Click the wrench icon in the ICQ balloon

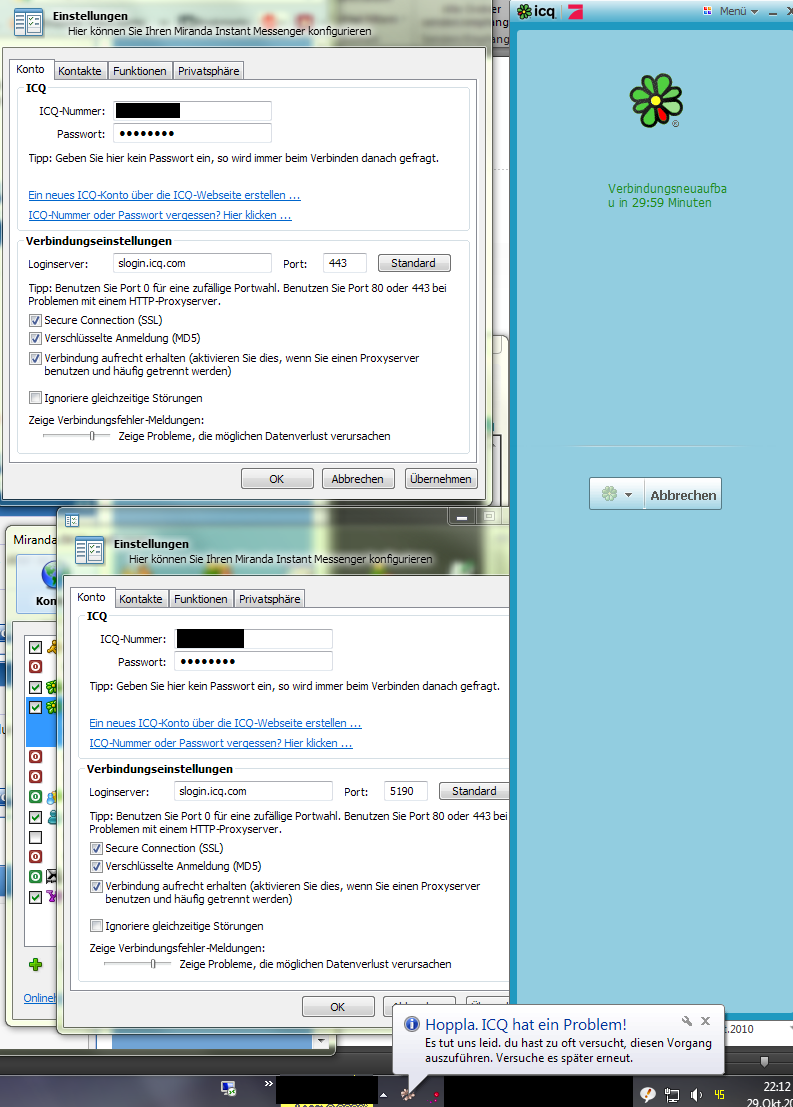(x=686, y=1021)
